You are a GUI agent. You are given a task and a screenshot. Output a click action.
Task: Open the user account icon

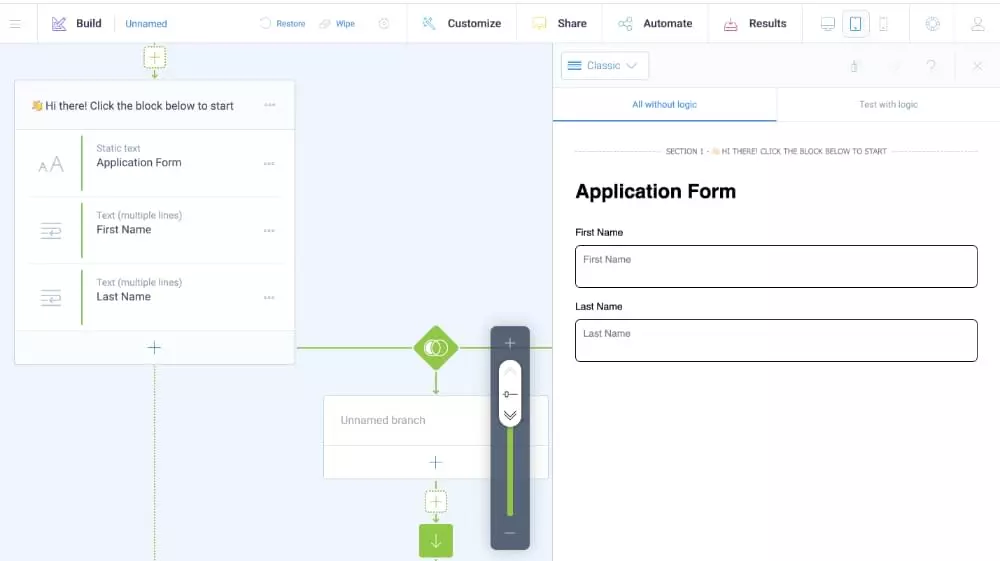click(x=978, y=24)
